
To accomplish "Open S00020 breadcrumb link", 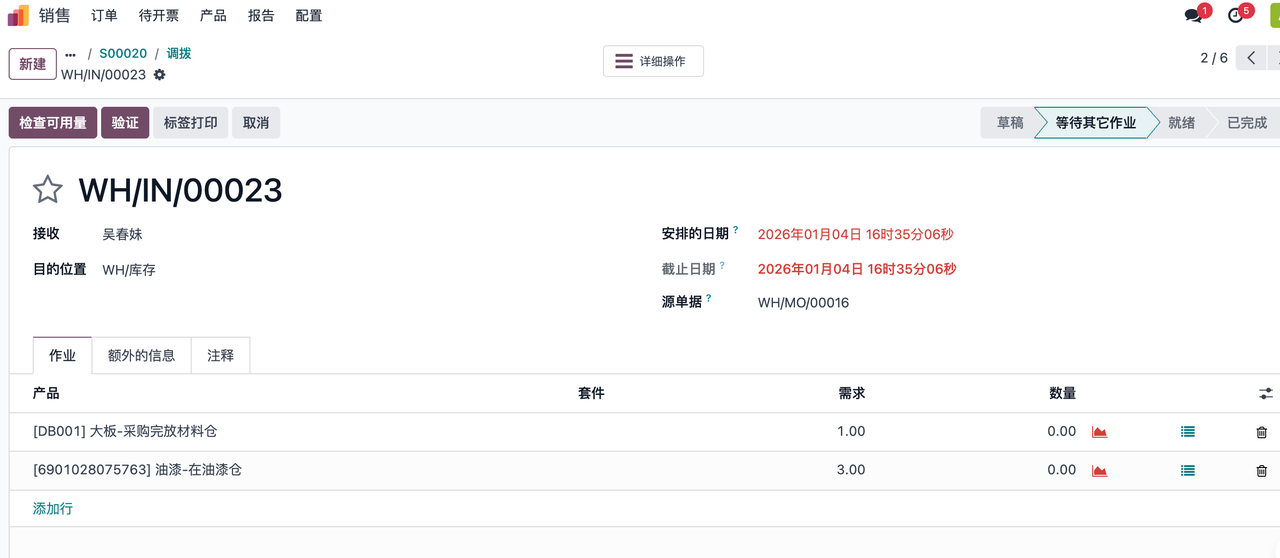I will click(123, 54).
